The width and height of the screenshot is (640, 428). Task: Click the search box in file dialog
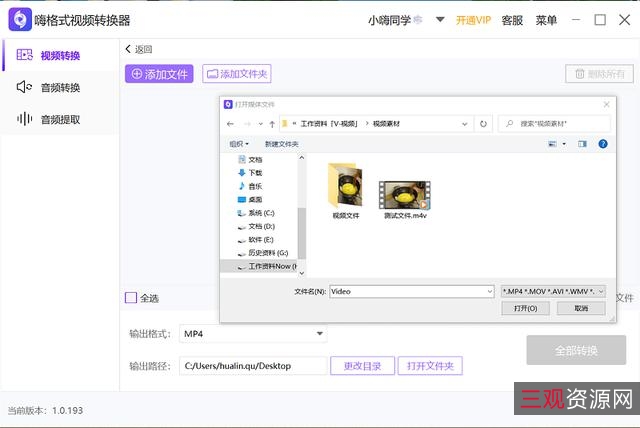(x=554, y=124)
